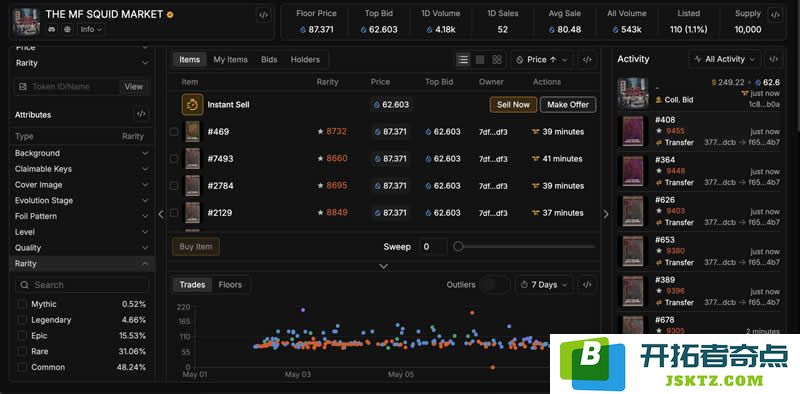Switch to the My Items tab
The height and width of the screenshot is (394, 800).
click(231, 60)
